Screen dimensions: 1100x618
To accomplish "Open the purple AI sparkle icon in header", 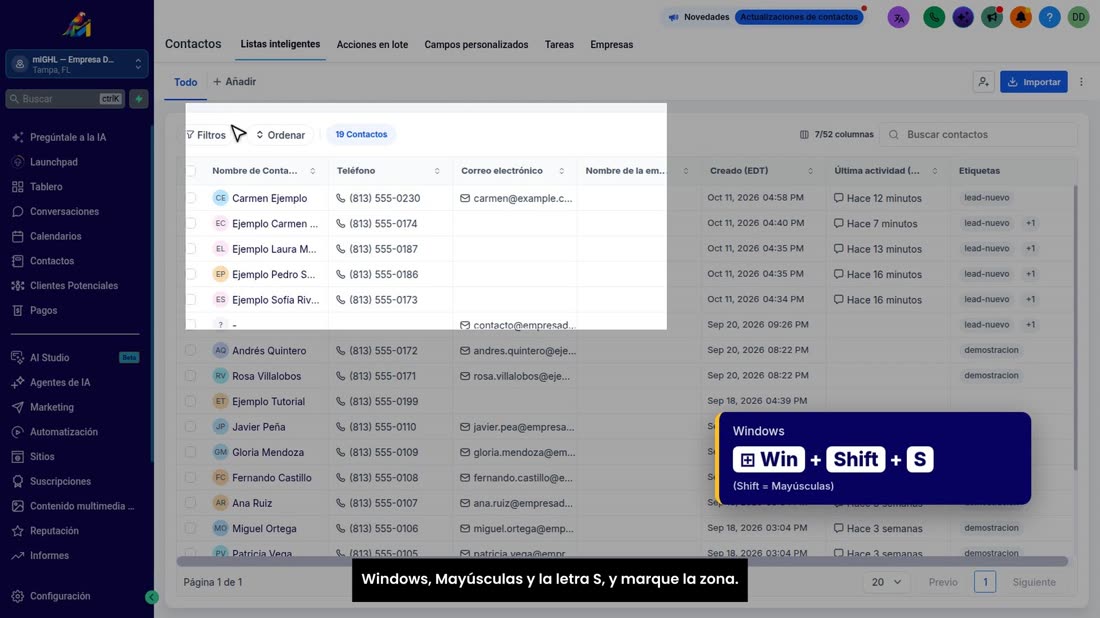I will click(963, 18).
